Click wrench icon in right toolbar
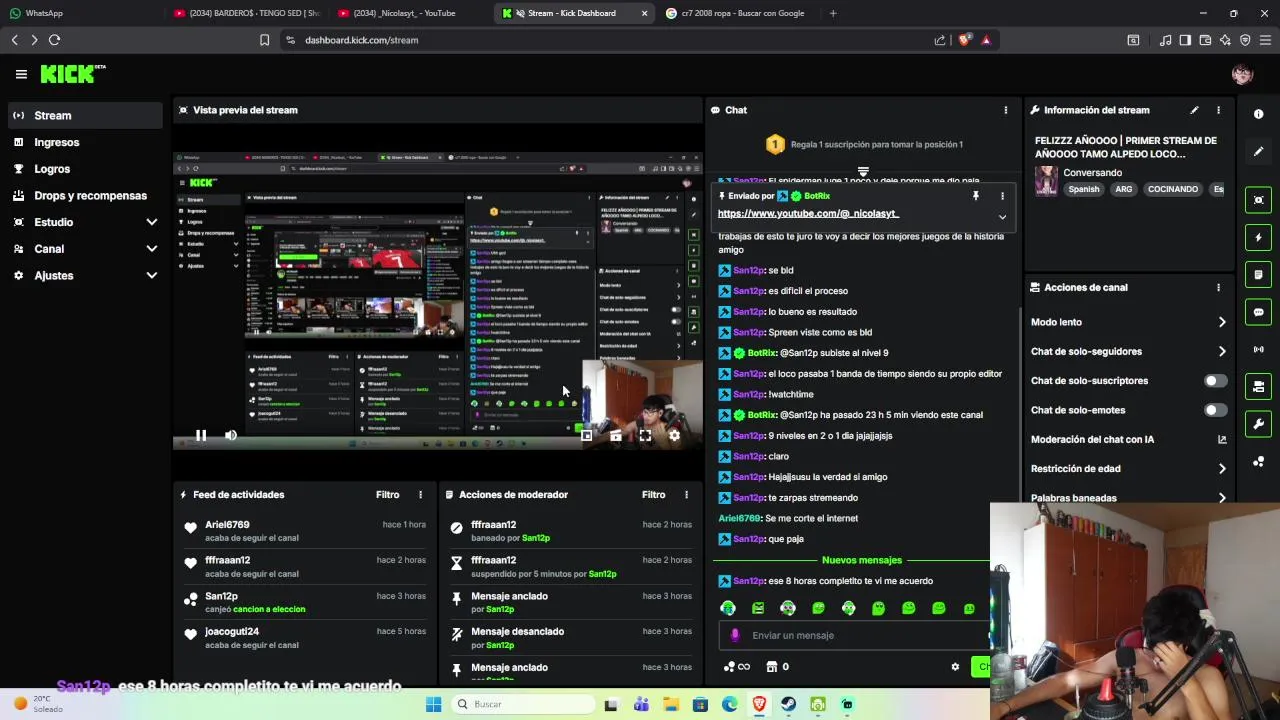 (x=1258, y=424)
